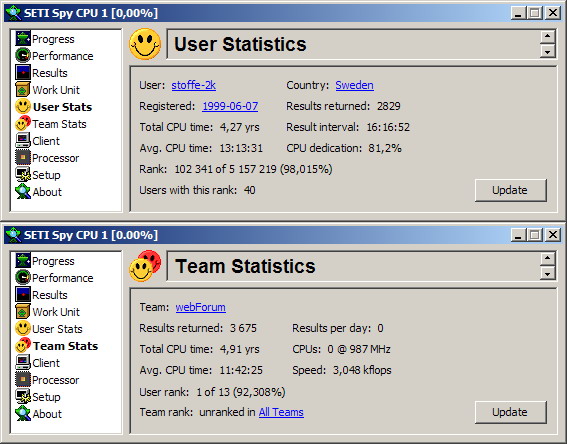This screenshot has width=567, height=444.
Task: Open Work Unit label in Team Statistics window
Action: pyautogui.click(x=56, y=312)
